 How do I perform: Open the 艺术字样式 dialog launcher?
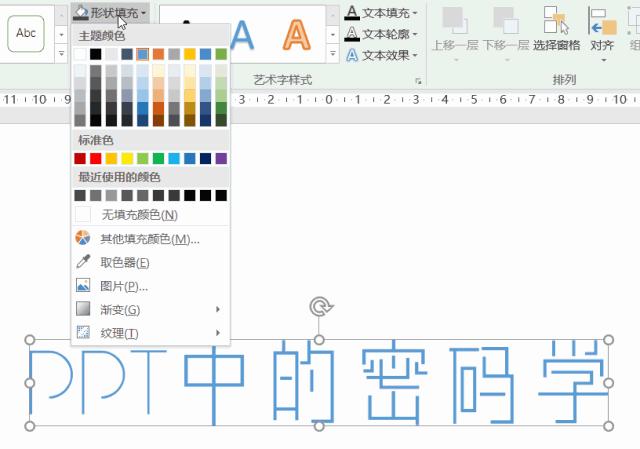click(418, 81)
